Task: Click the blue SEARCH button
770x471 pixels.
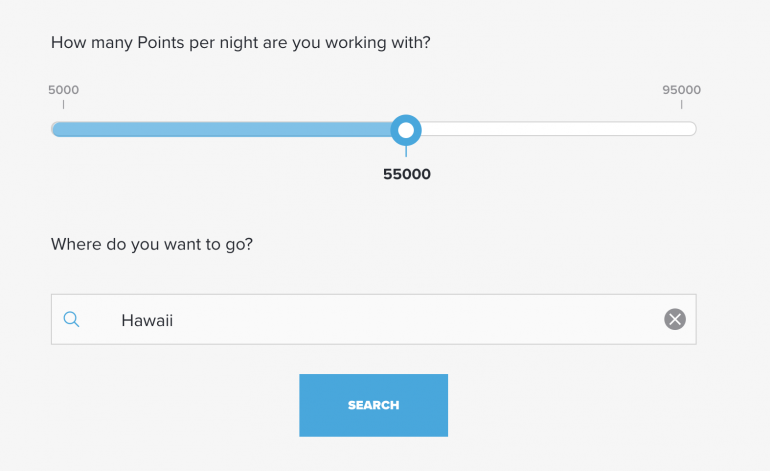Action: pyautogui.click(x=373, y=405)
